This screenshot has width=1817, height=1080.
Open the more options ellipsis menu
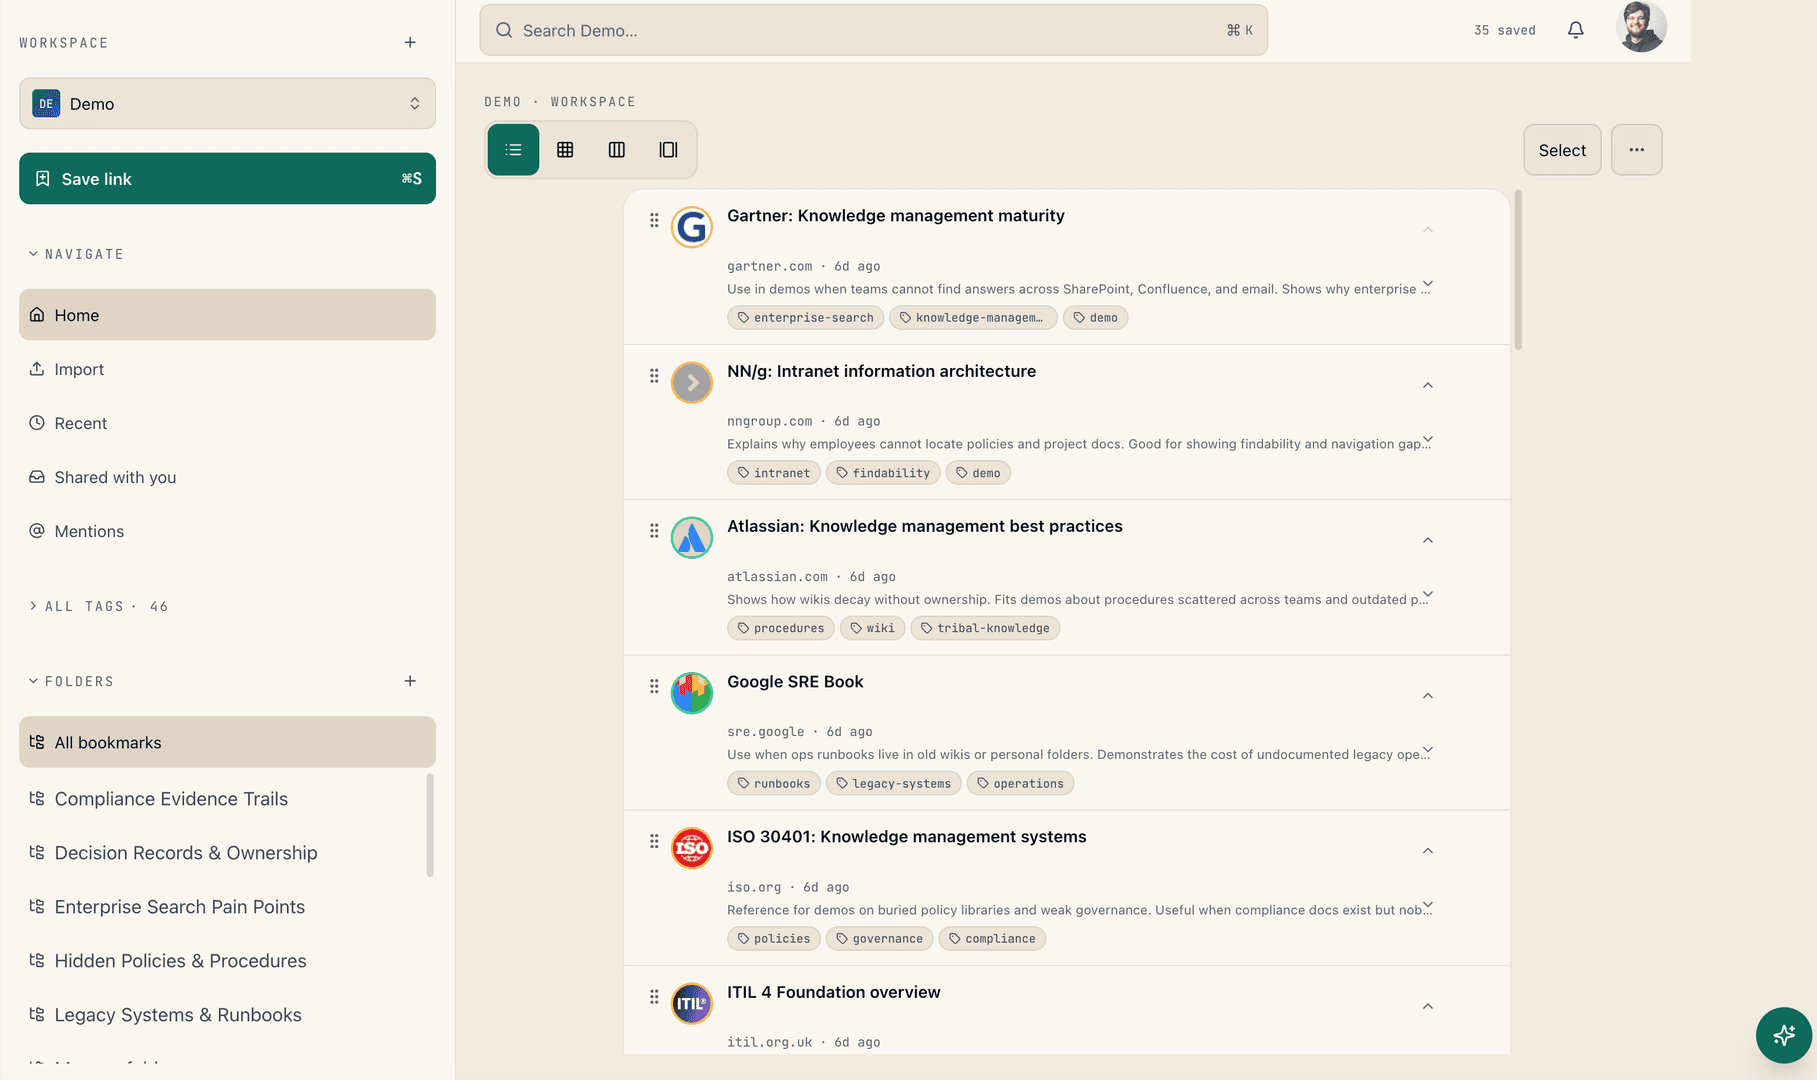tap(1636, 150)
